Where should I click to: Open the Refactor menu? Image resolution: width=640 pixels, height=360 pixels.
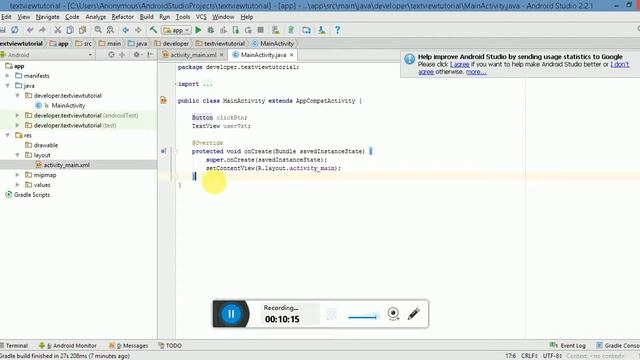point(122,17)
